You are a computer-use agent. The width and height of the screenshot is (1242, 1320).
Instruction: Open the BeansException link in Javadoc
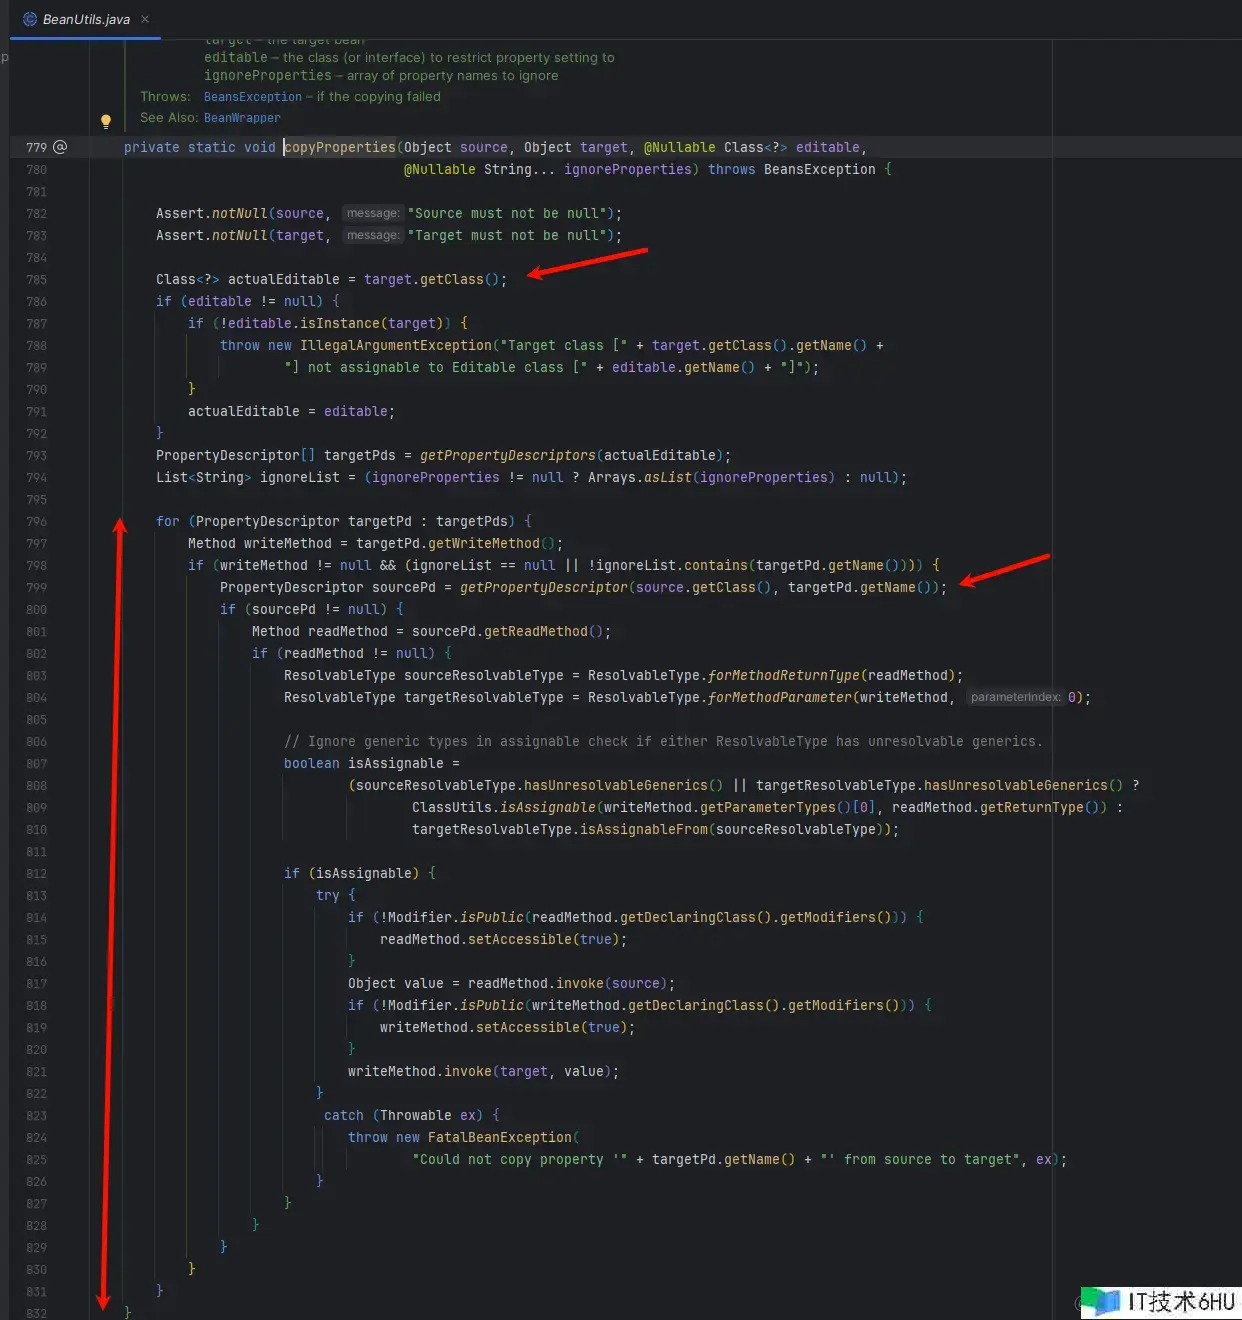[252, 97]
